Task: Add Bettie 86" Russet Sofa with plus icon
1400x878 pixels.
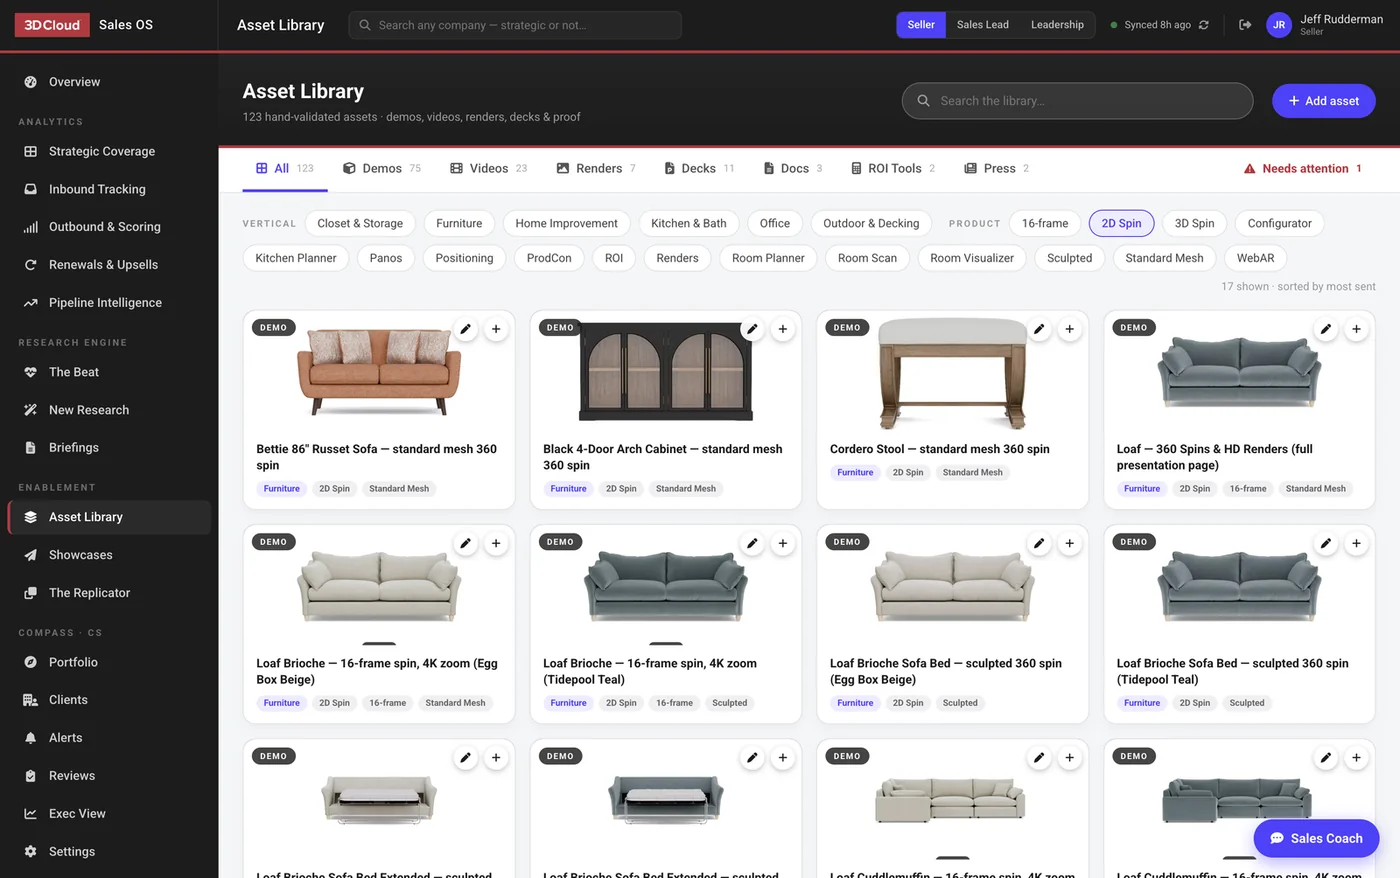Action: click(496, 329)
